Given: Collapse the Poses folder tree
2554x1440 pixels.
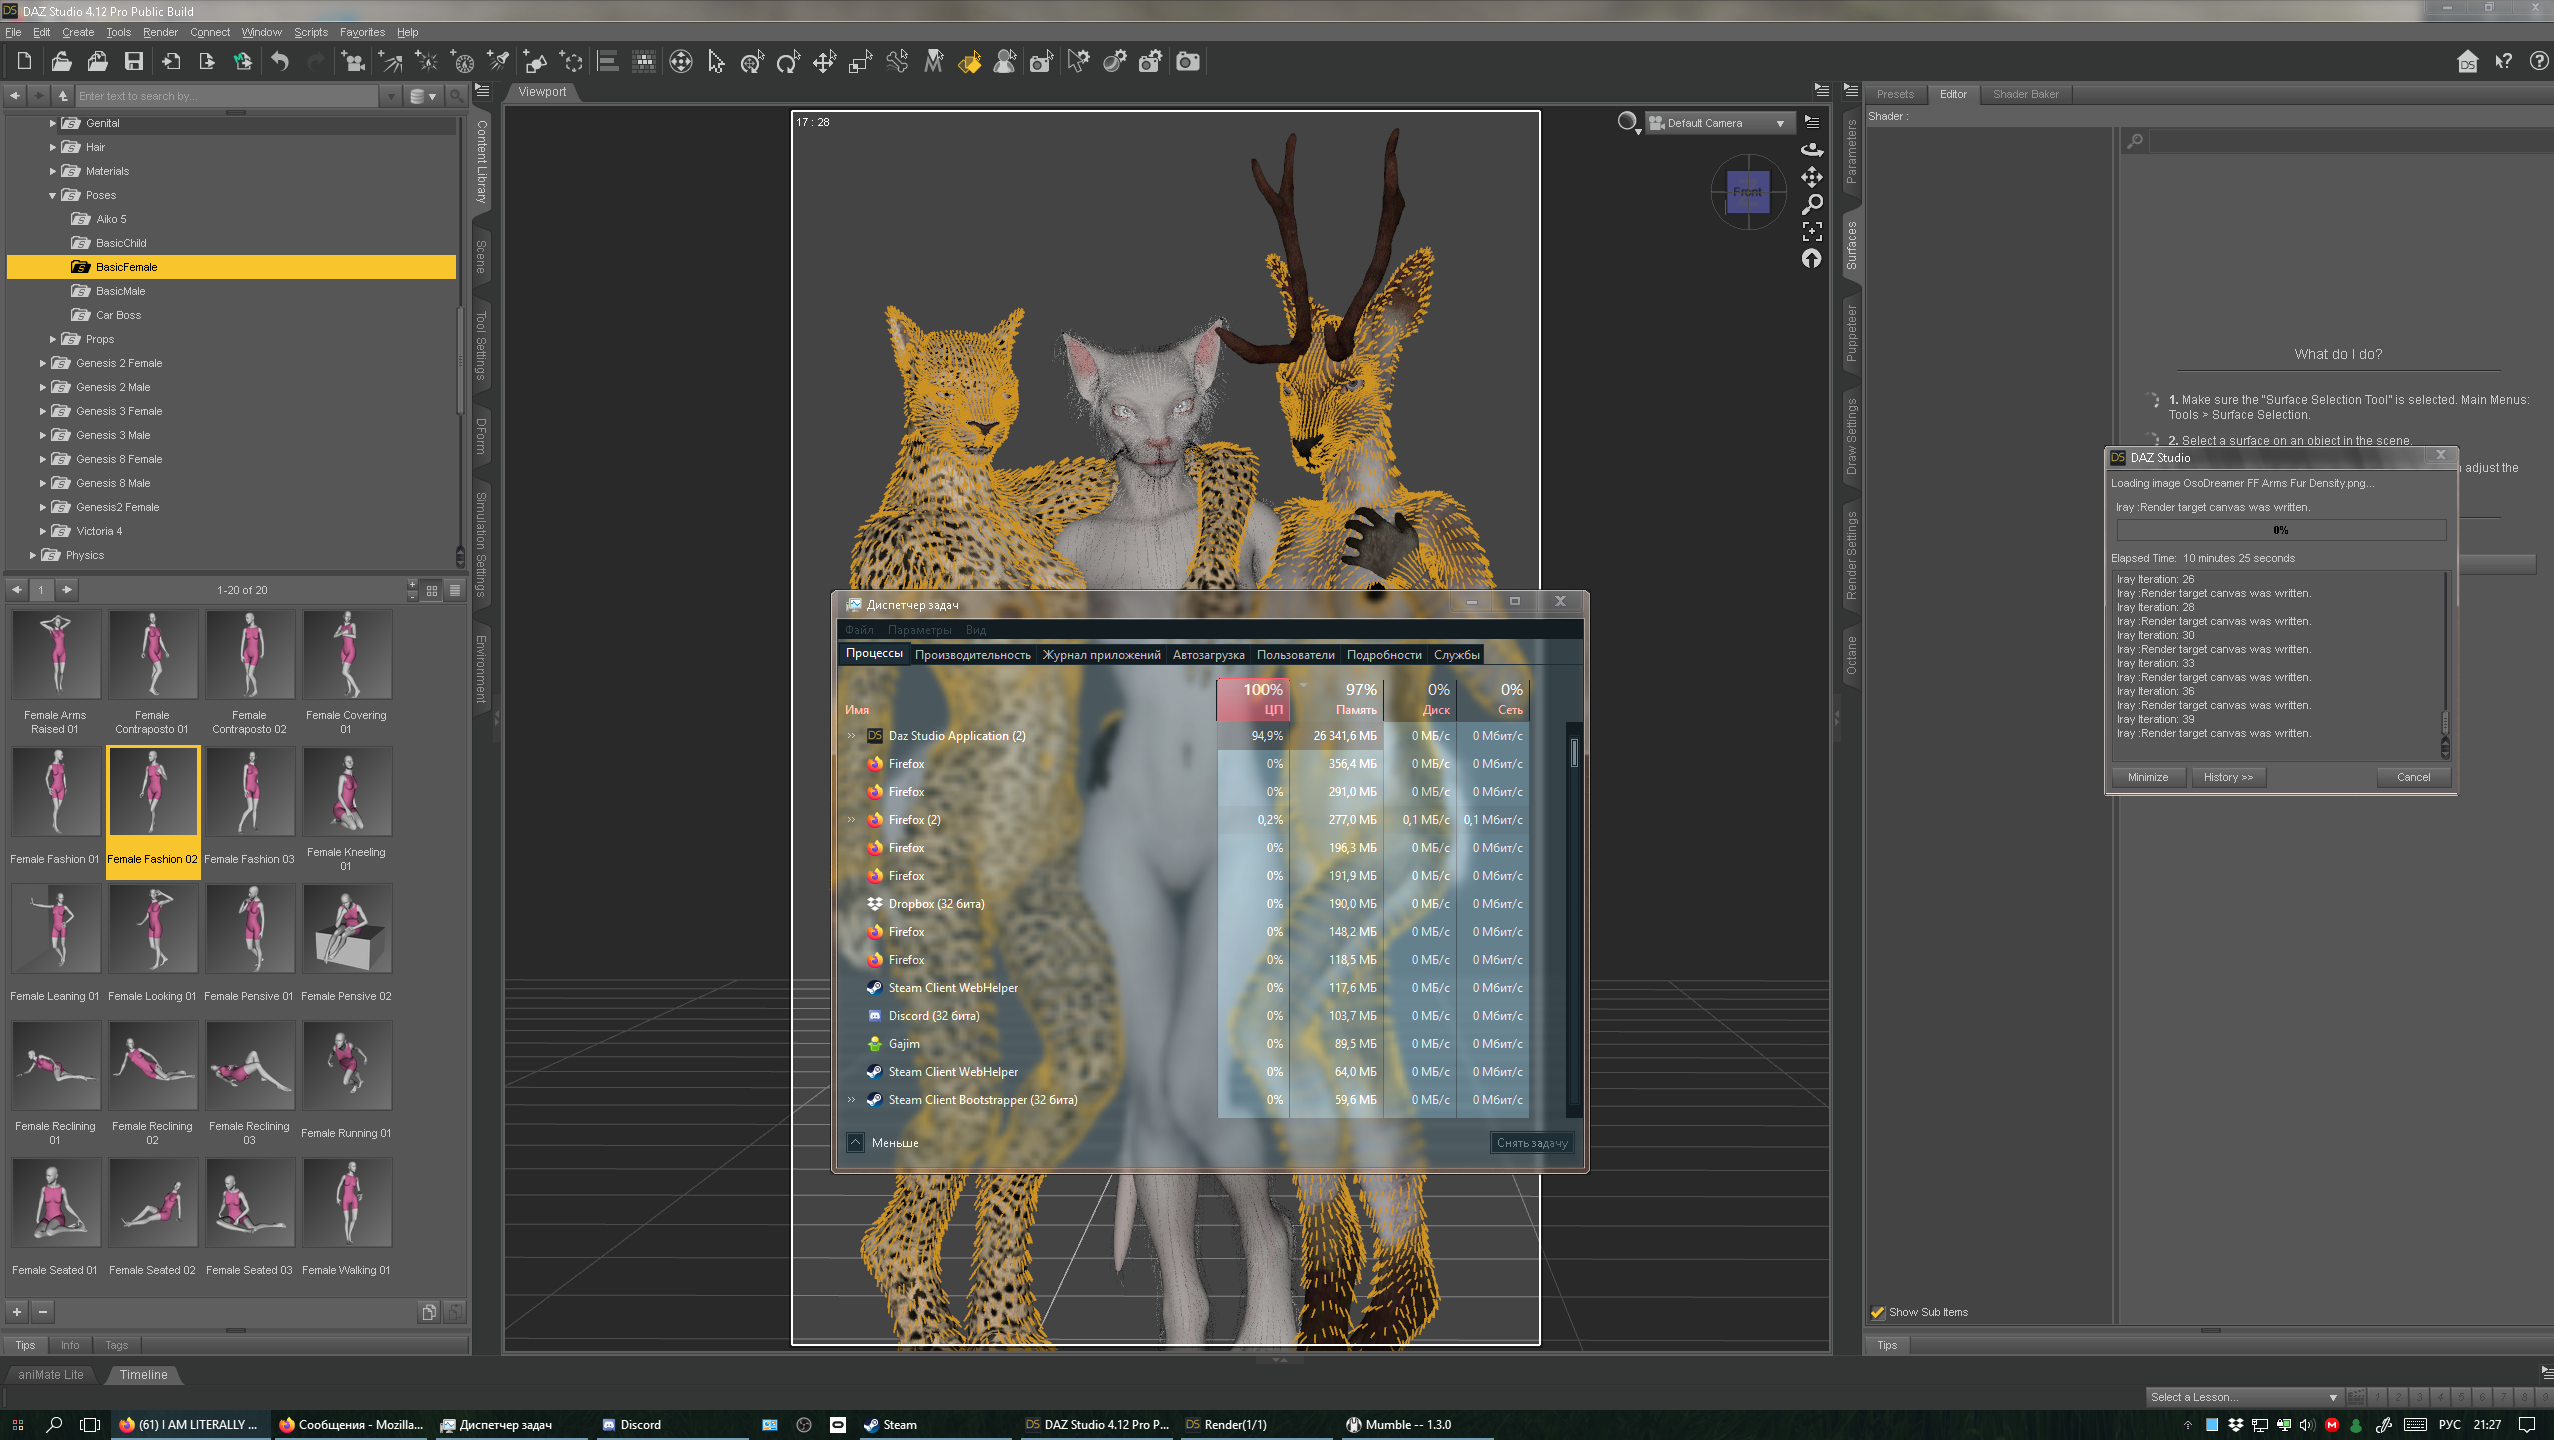Looking at the screenshot, I should tap(53, 195).
